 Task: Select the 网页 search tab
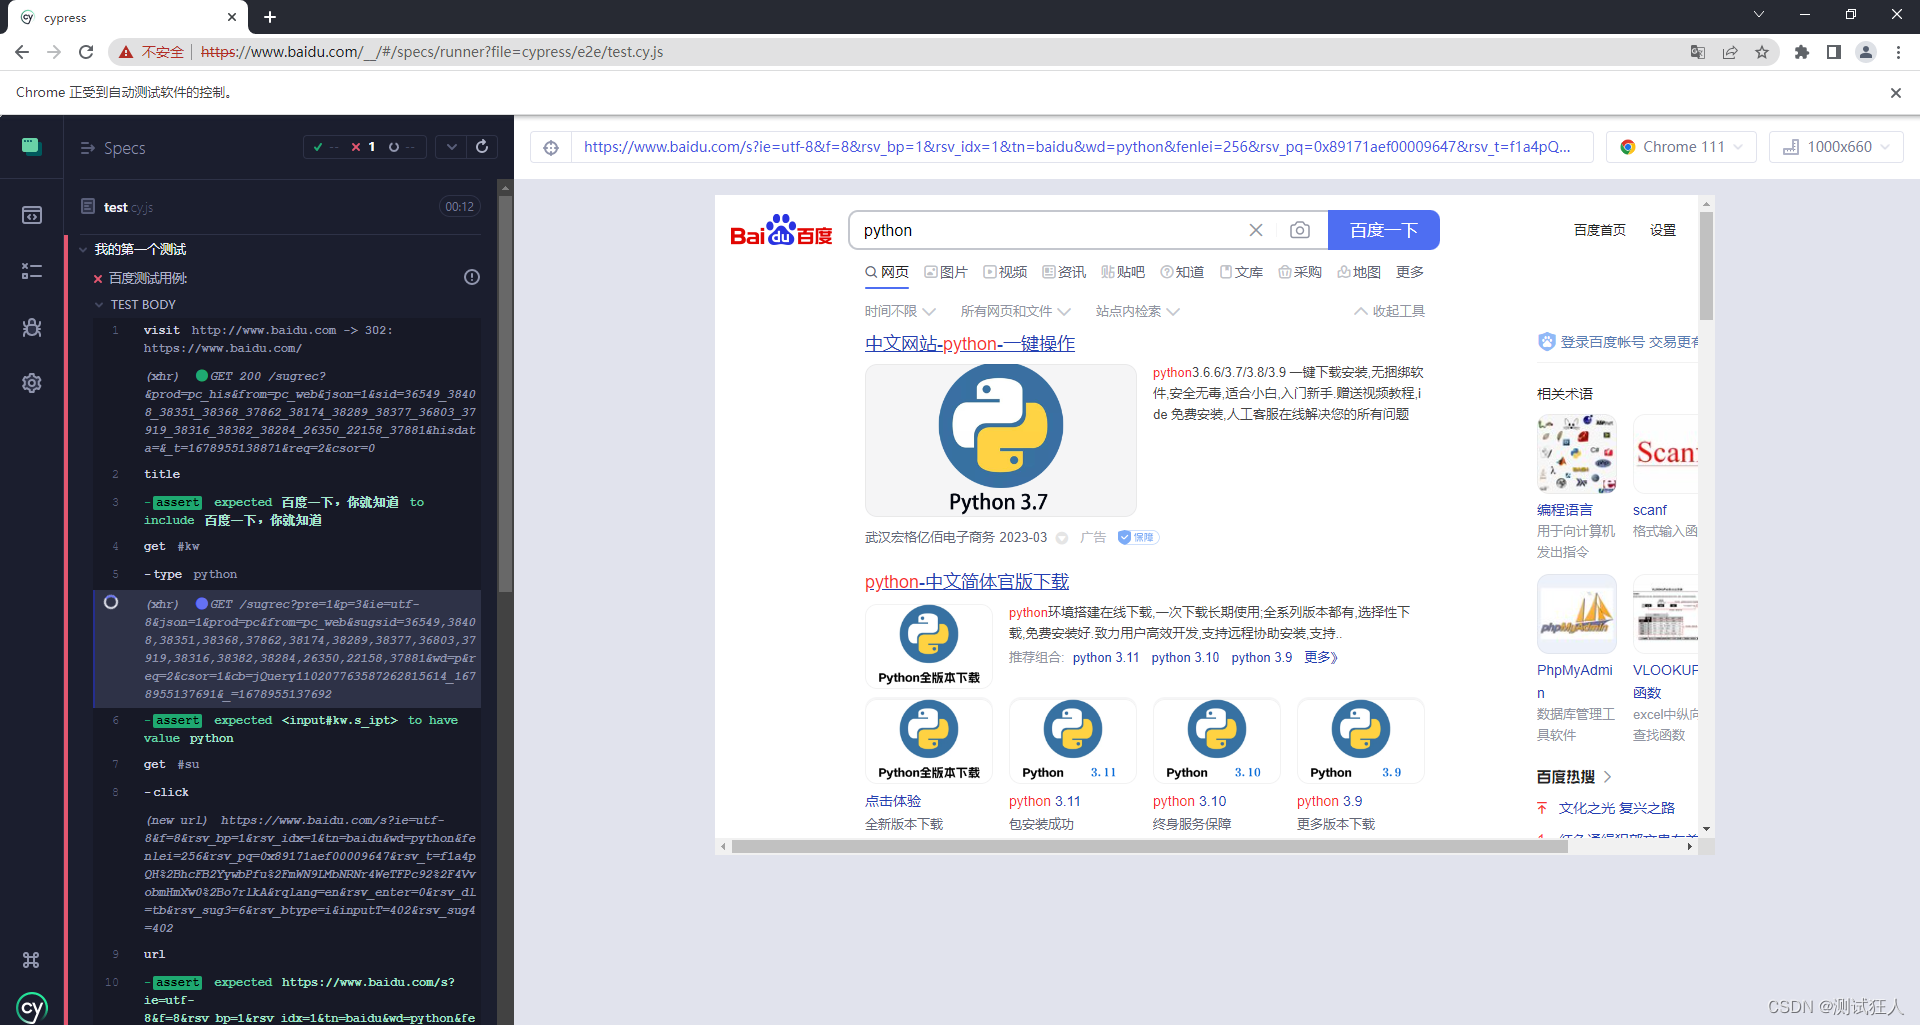(887, 272)
